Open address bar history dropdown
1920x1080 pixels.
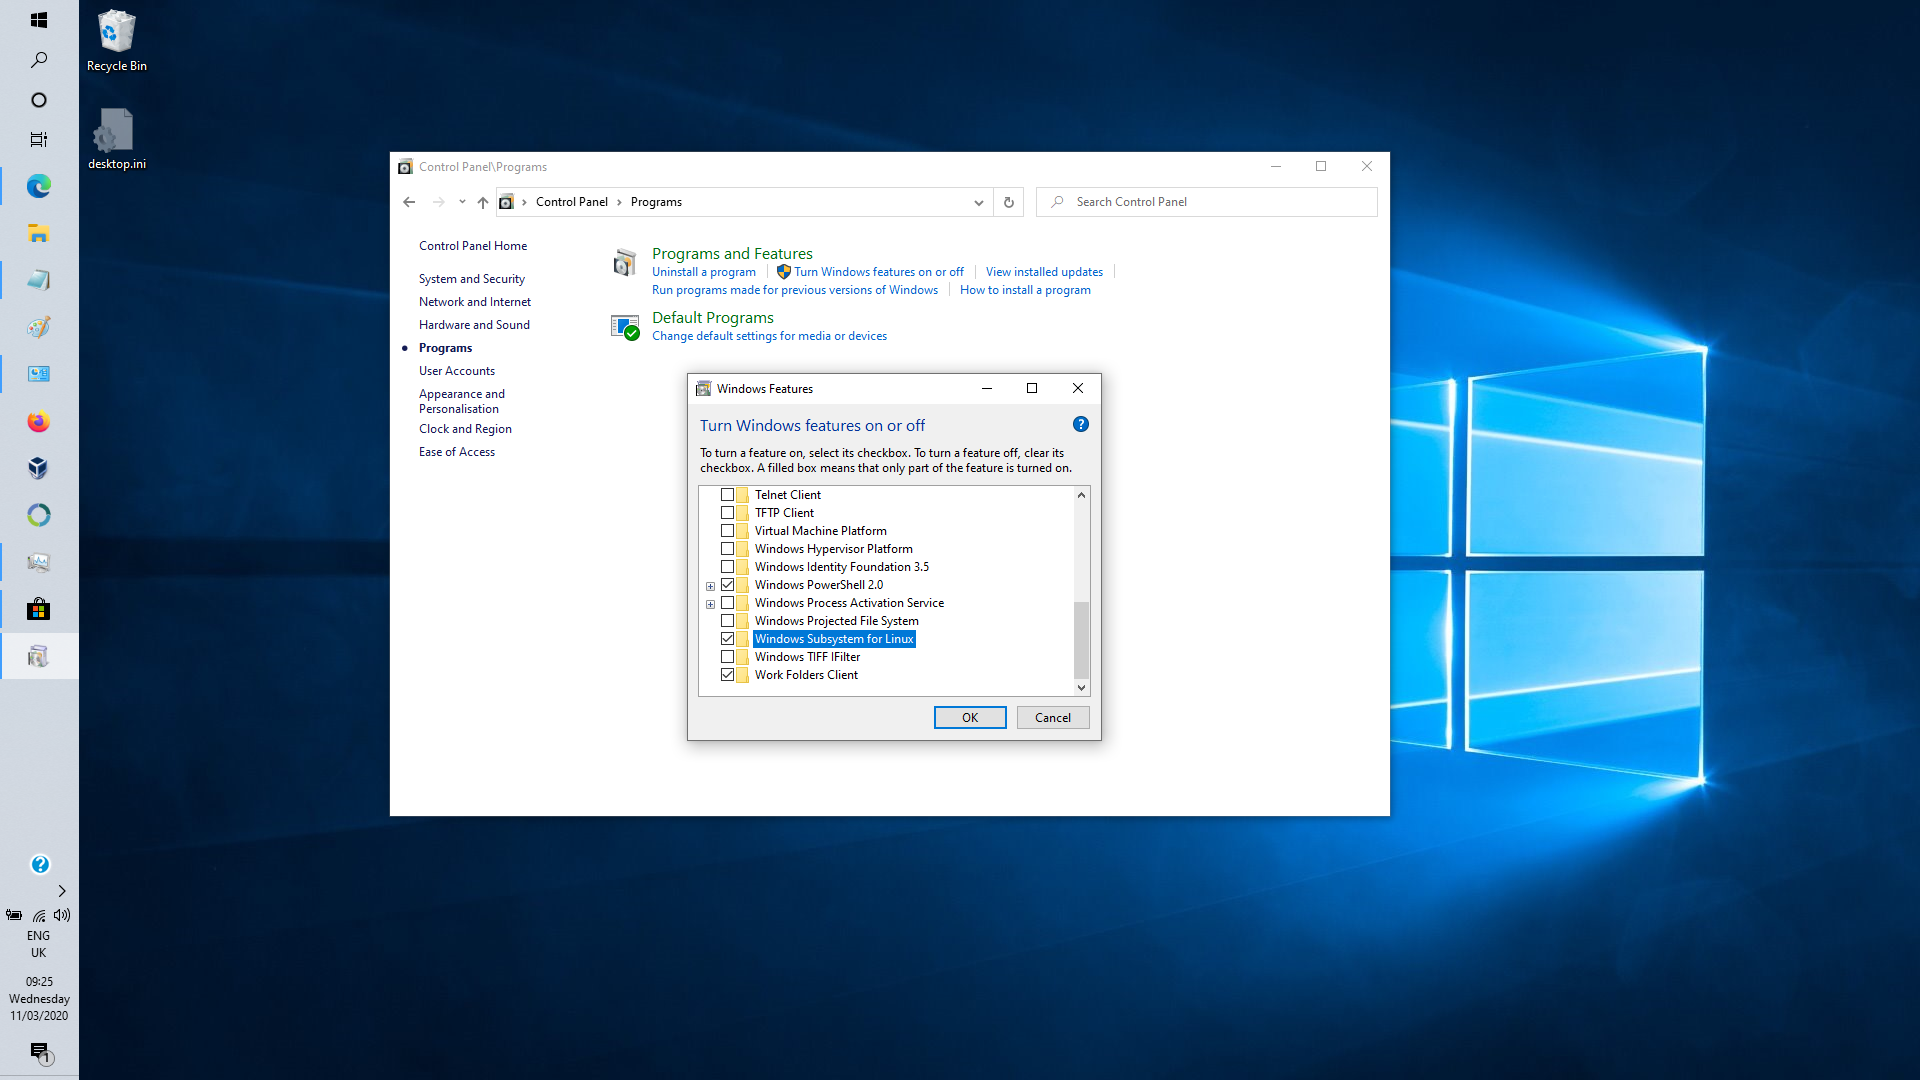tap(978, 202)
